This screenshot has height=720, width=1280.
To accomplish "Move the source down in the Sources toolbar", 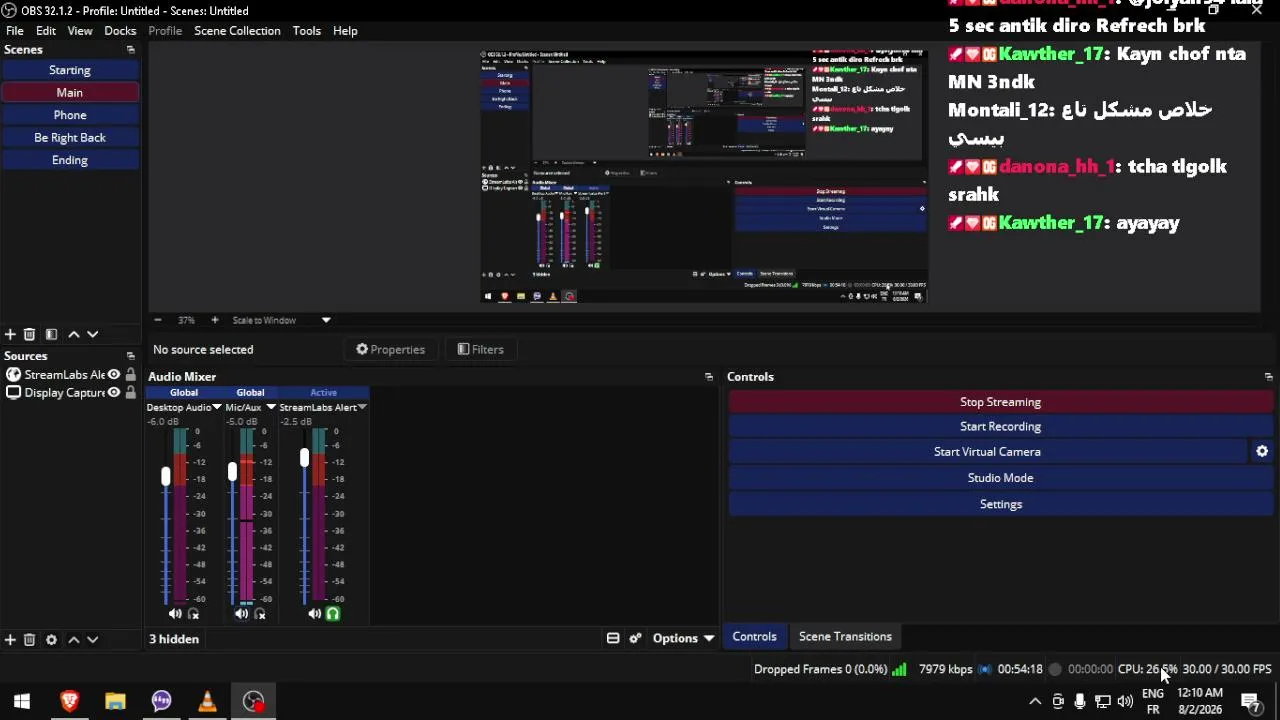I will [x=92, y=639].
